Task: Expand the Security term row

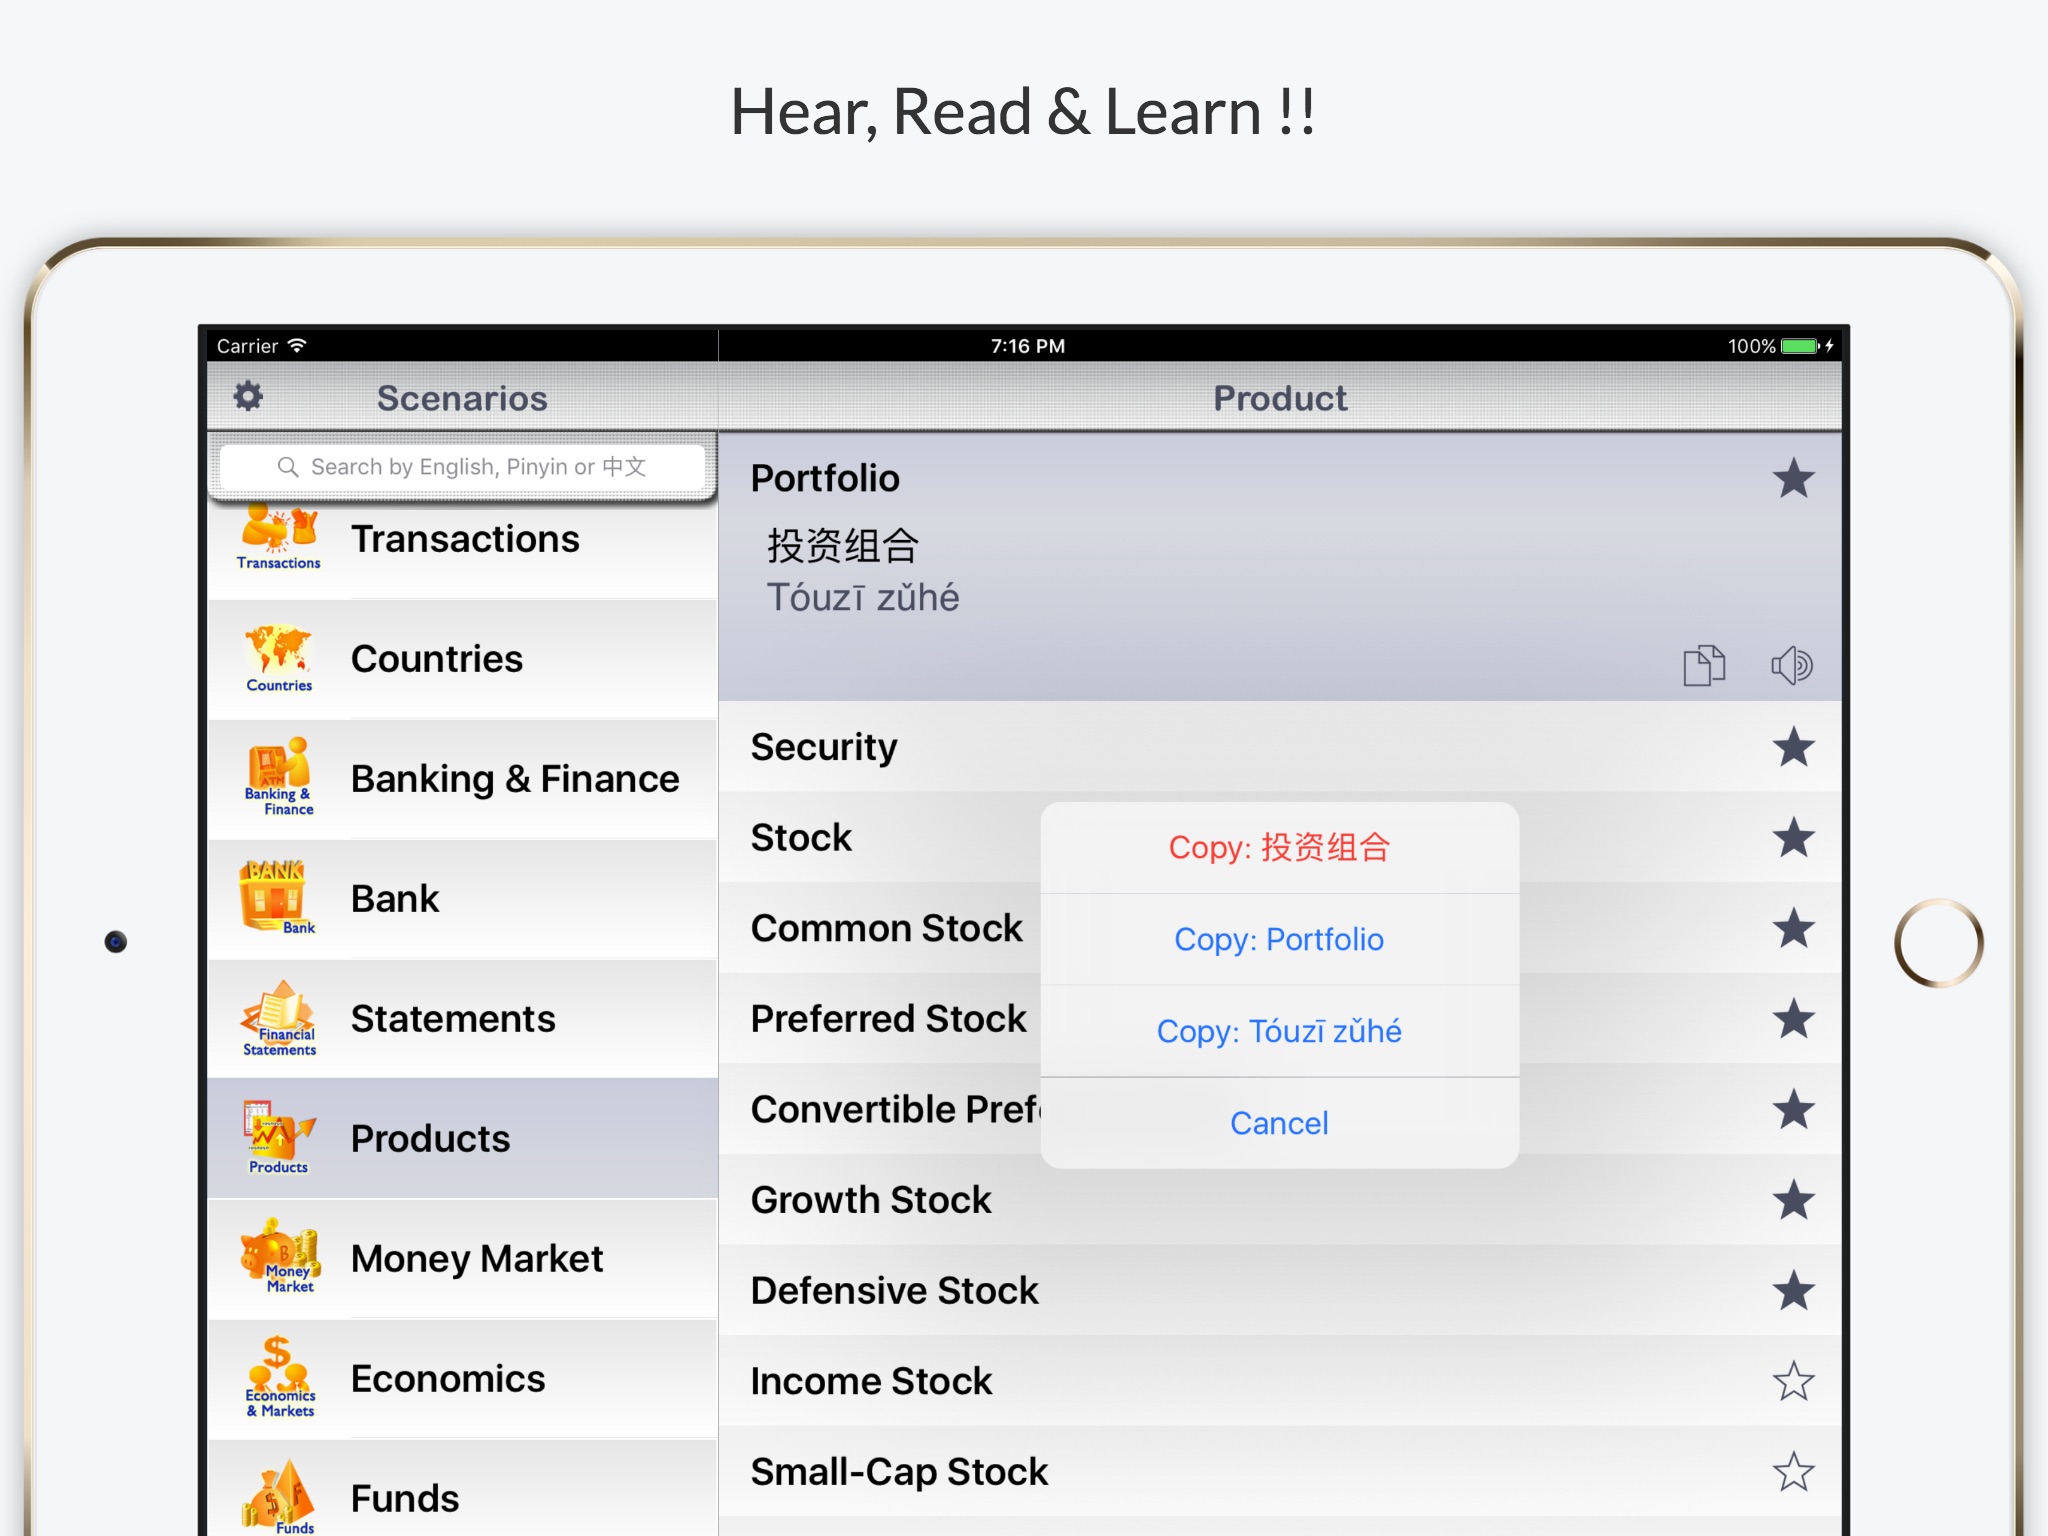Action: (824, 747)
